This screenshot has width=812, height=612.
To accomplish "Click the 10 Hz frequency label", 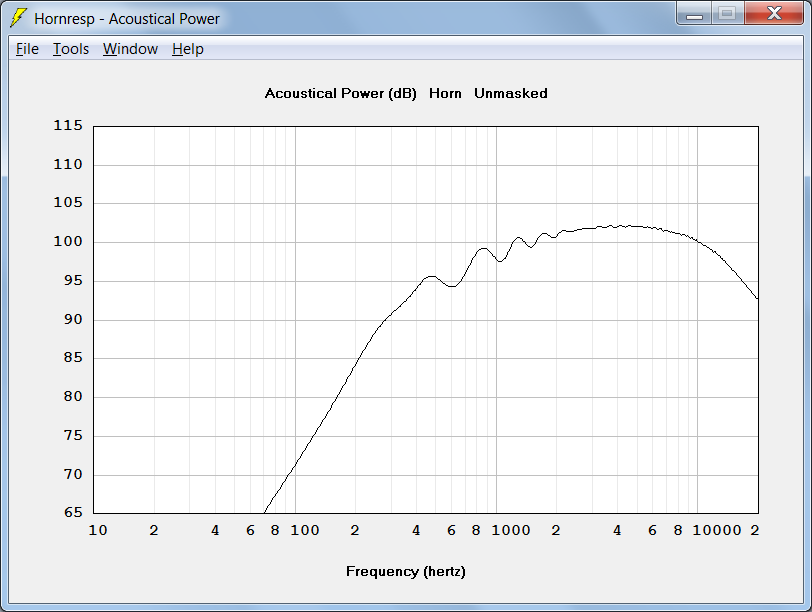I will 98,531.
